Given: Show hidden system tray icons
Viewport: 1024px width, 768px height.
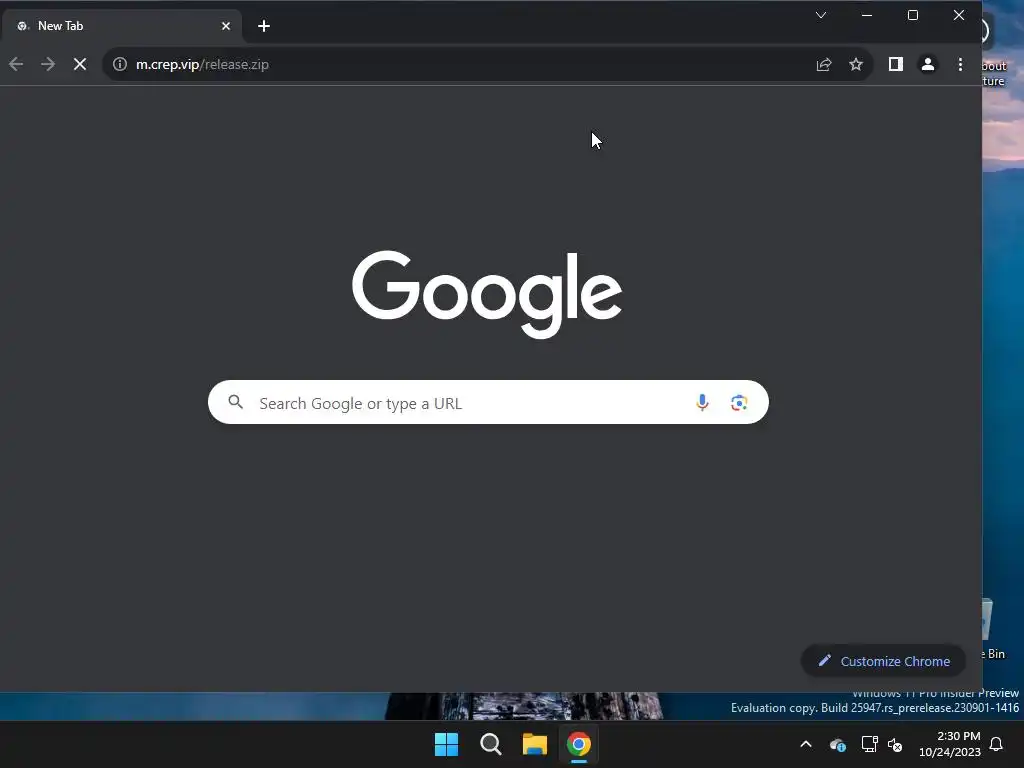Looking at the screenshot, I should click(806, 744).
